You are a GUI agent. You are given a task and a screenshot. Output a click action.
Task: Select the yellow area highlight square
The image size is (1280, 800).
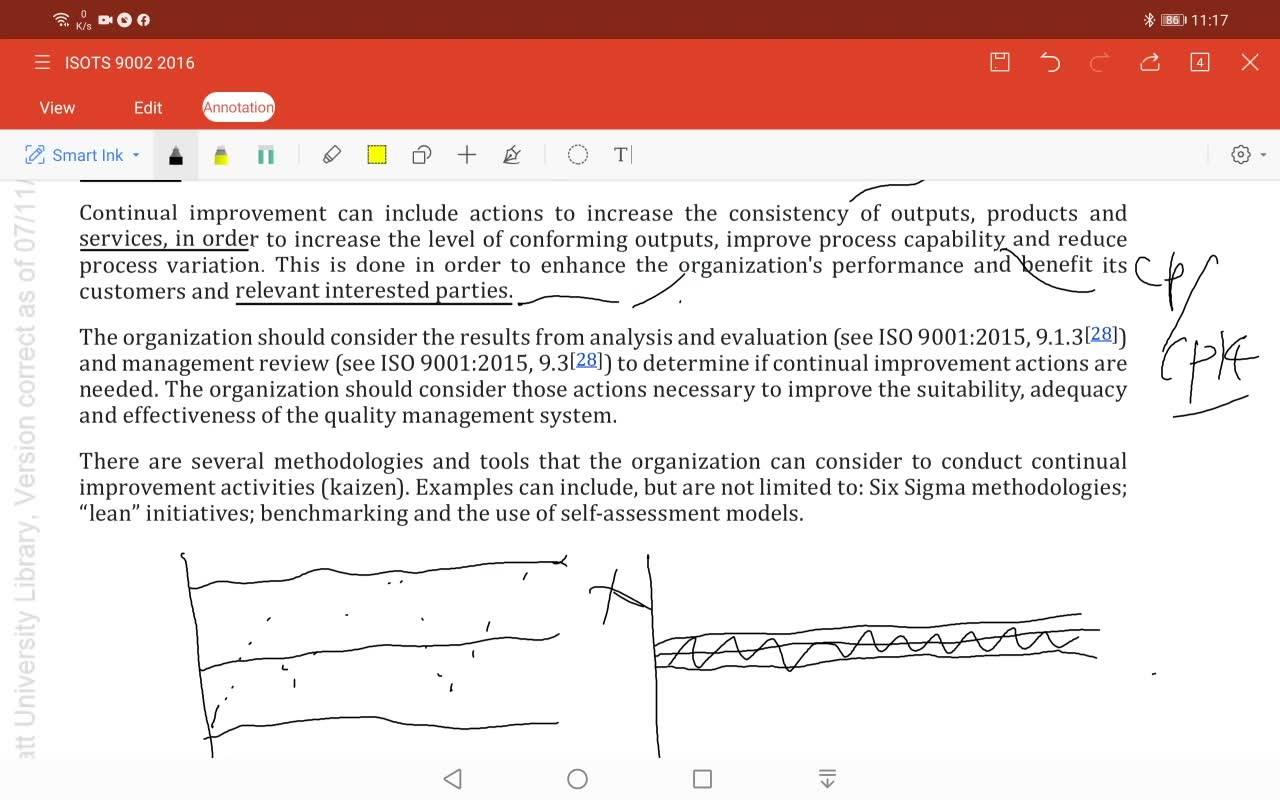(377, 155)
